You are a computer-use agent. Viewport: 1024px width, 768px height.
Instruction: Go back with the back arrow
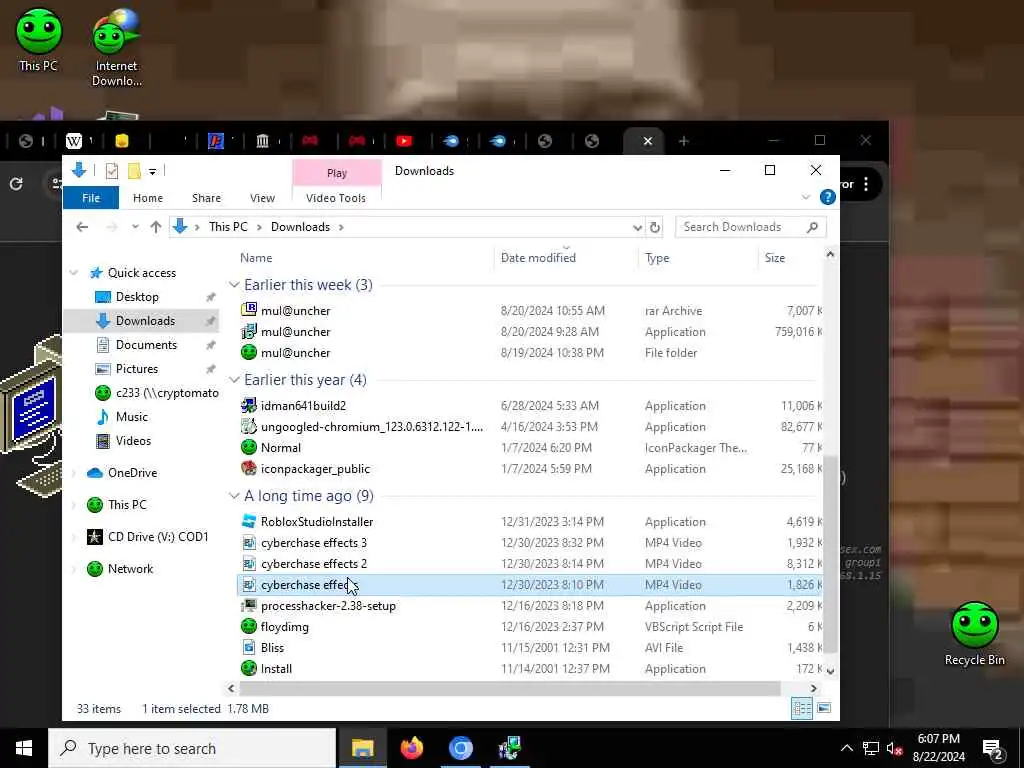tap(82, 227)
